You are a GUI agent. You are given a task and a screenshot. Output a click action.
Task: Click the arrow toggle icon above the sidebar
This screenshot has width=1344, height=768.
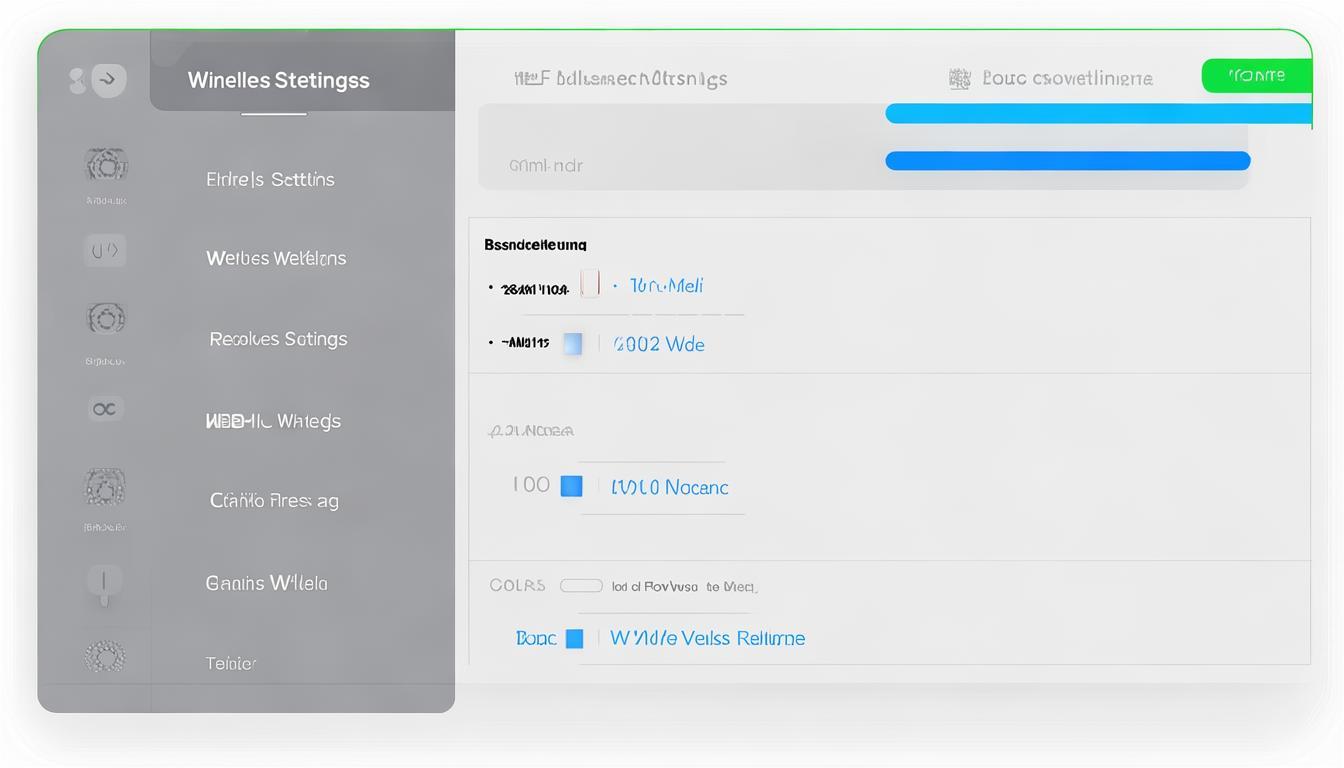(108, 80)
